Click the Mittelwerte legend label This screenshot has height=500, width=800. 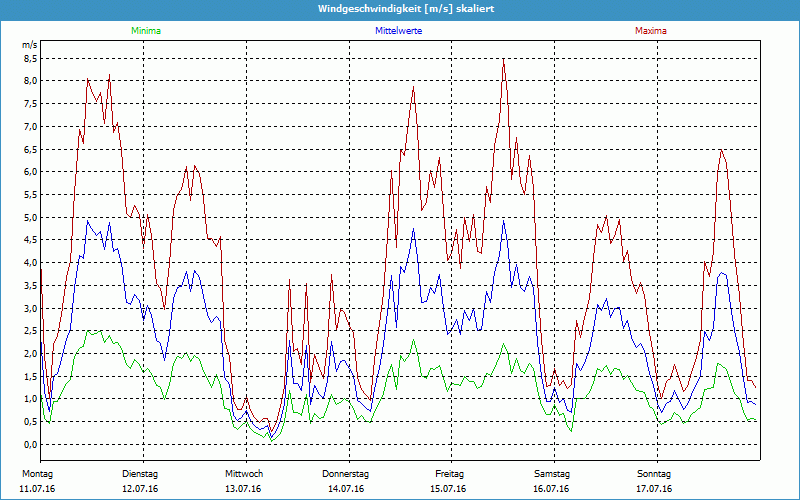pos(398,31)
